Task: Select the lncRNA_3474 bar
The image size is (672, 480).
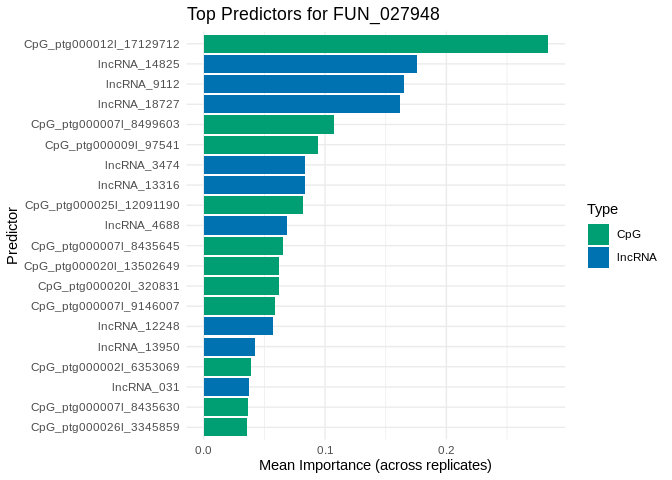Action: 254,165
